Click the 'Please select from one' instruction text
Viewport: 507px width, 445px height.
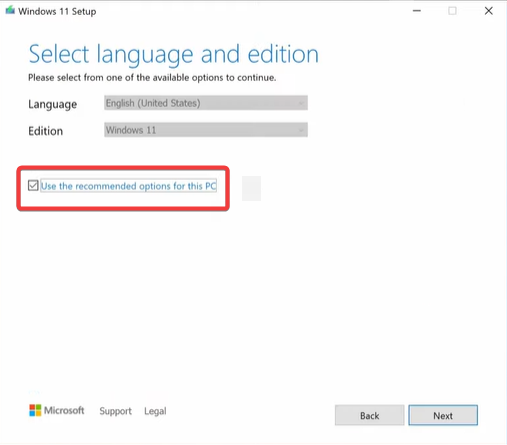coord(152,78)
